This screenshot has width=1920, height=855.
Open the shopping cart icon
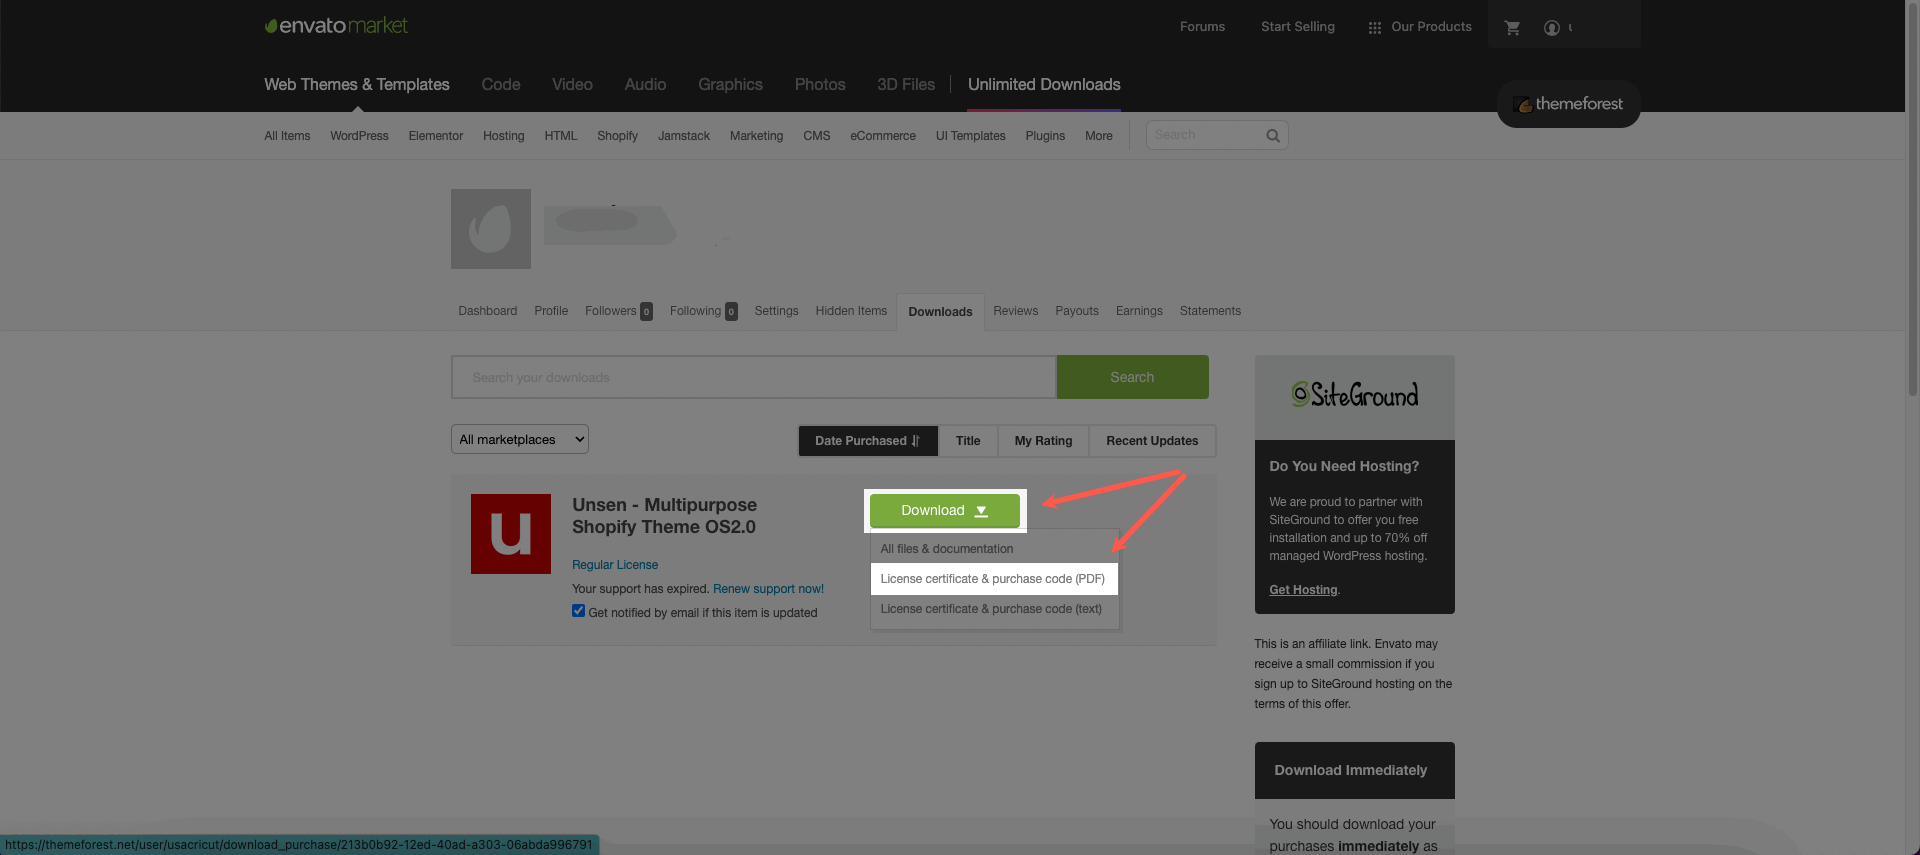click(1512, 28)
